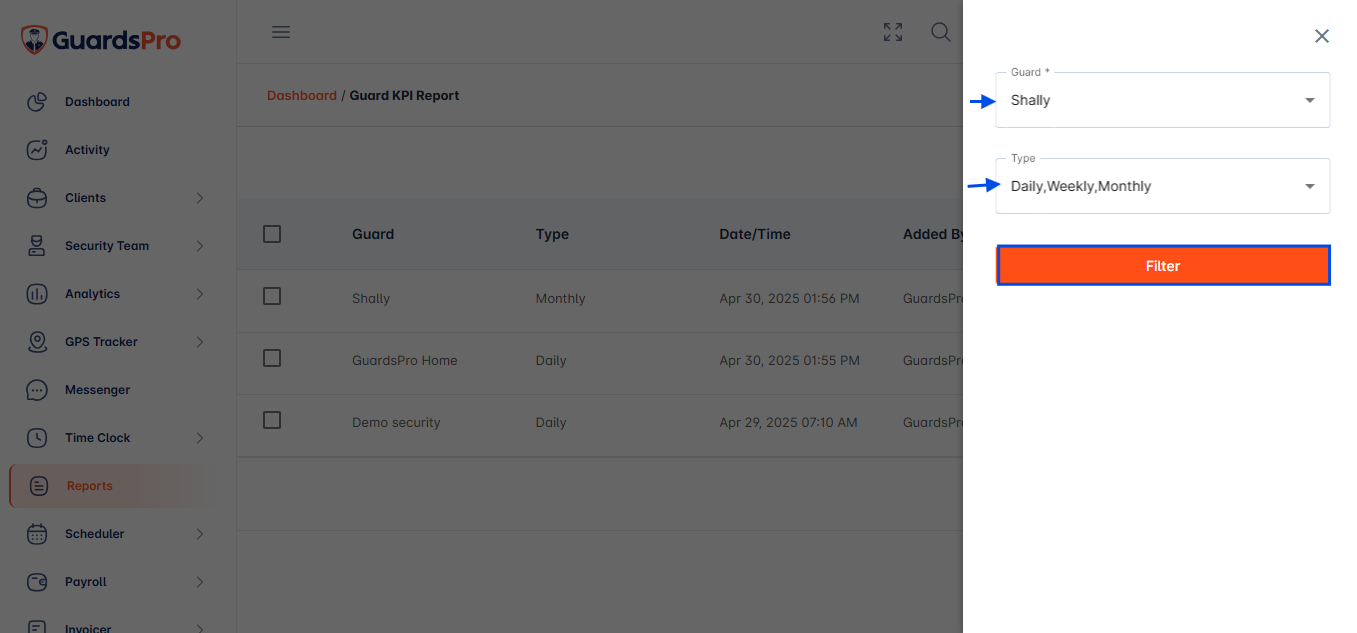Click Demo security guard name cell
This screenshot has width=1357, height=633.
click(396, 423)
